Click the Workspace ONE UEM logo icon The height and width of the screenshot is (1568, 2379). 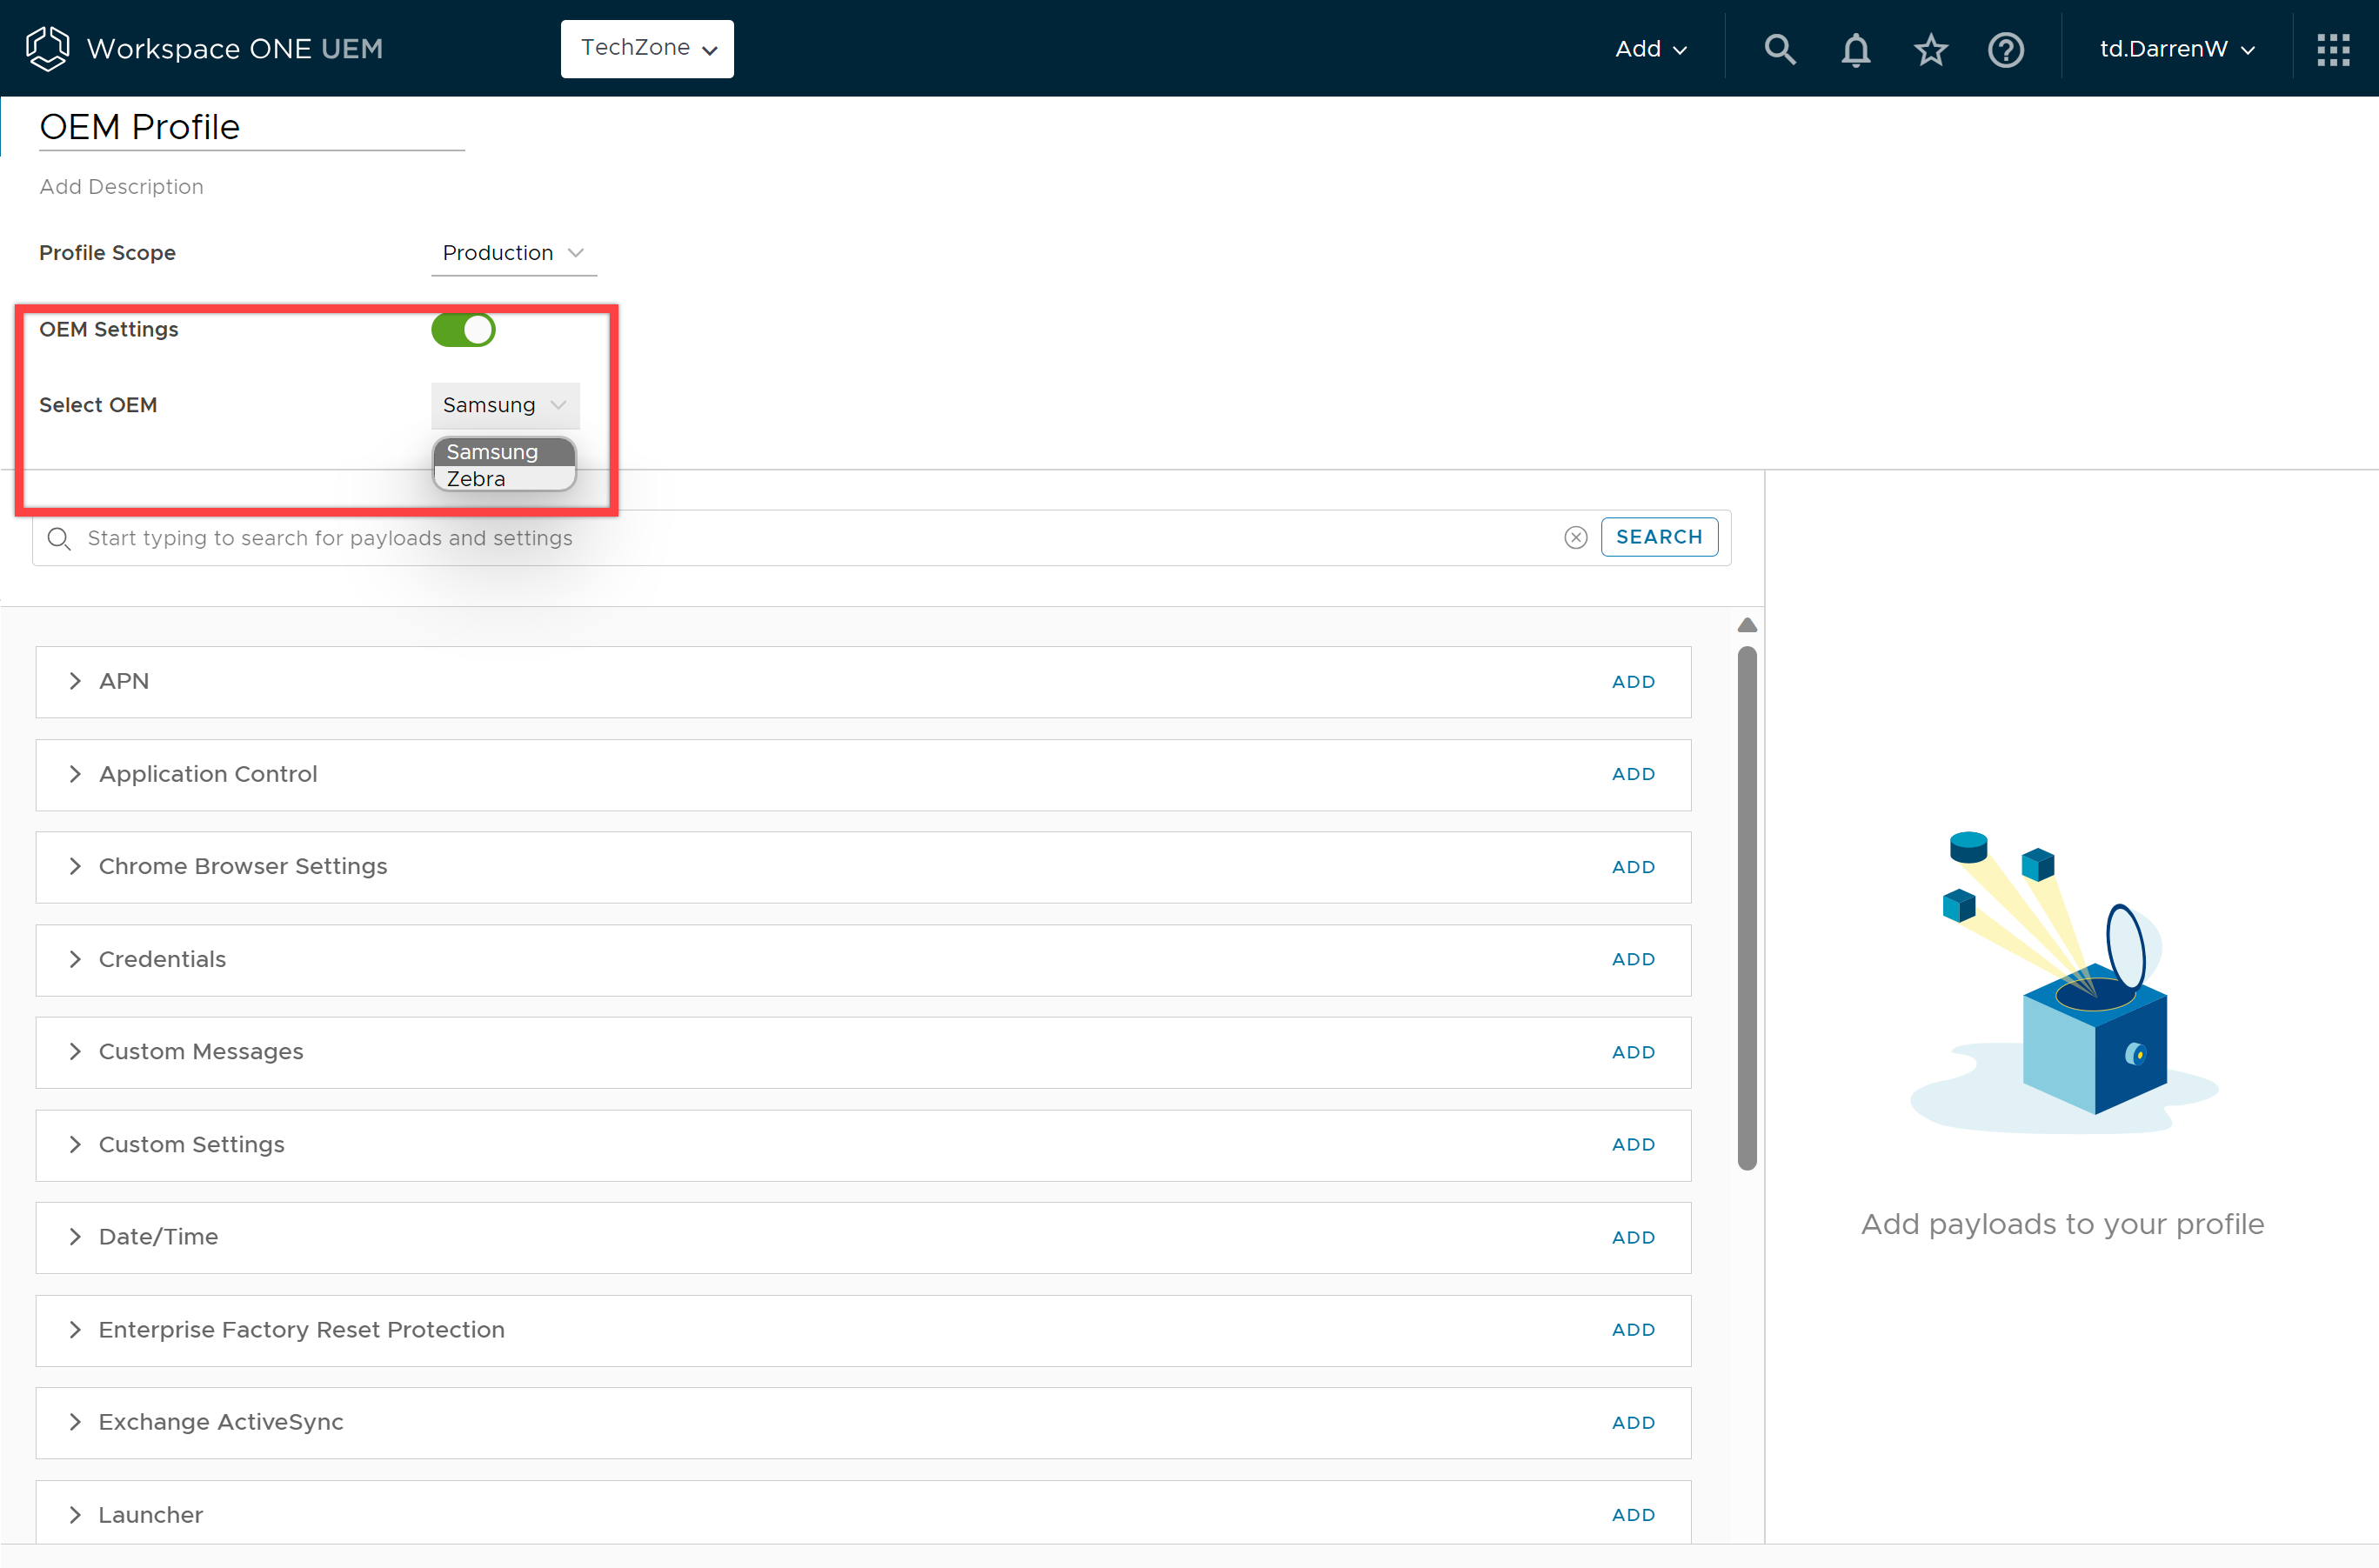click(x=47, y=48)
